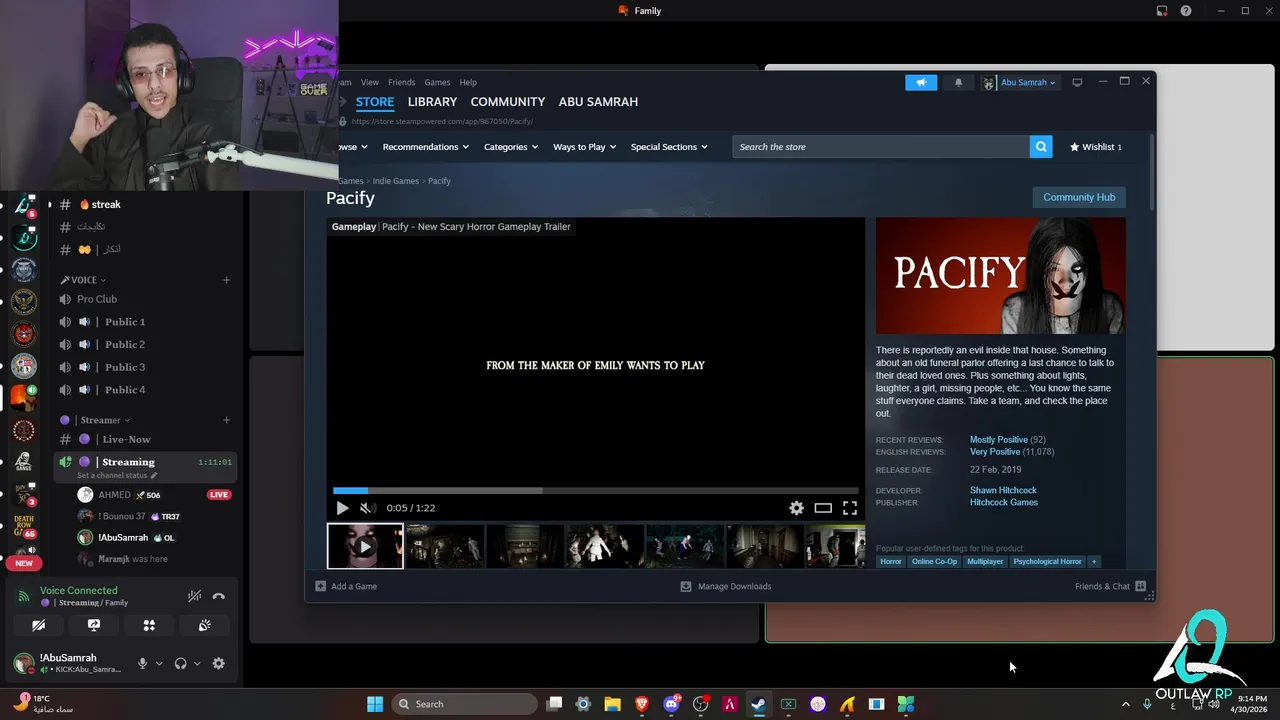
Task: Open File Explorer from the taskbar
Action: pos(612,704)
